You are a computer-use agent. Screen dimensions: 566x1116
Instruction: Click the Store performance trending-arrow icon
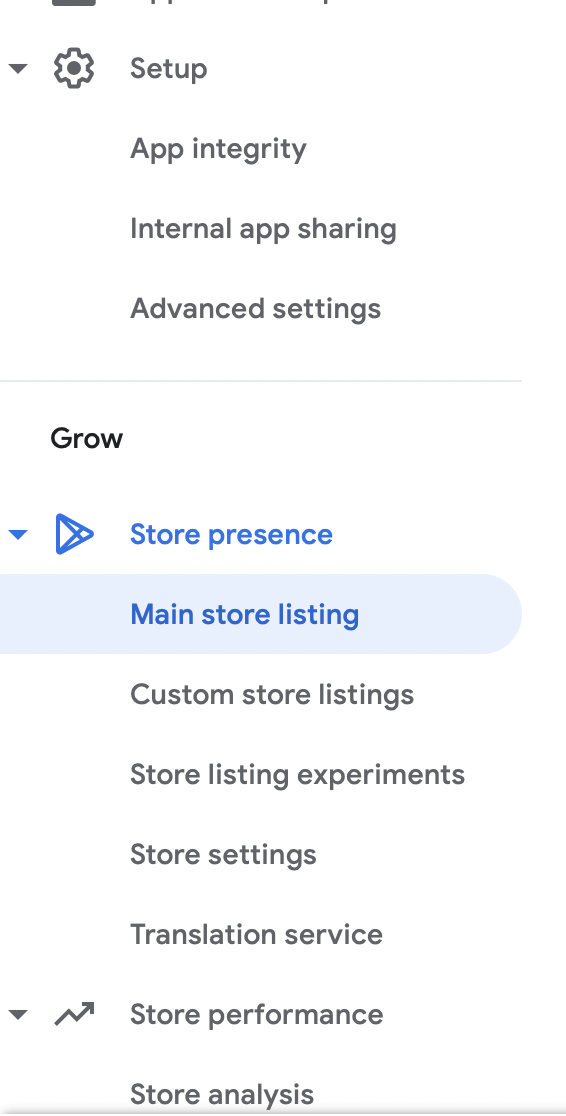[74, 1014]
